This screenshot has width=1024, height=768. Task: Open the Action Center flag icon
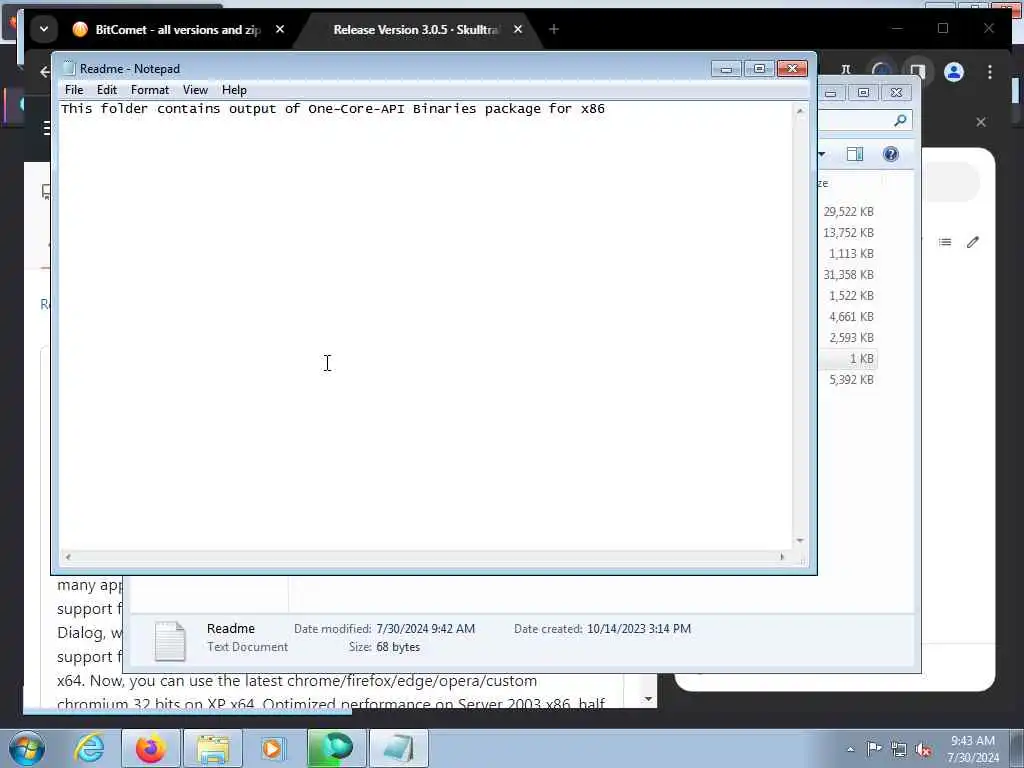(x=874, y=749)
